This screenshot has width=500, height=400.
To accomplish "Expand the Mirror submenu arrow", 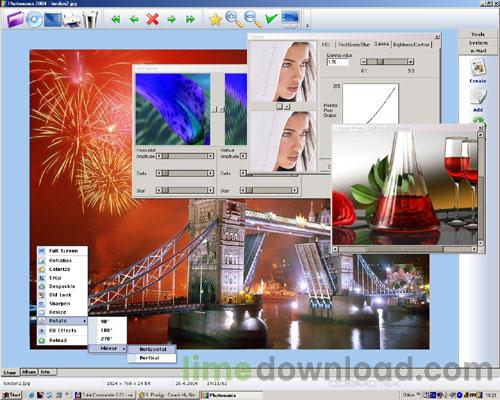I will 124,349.
